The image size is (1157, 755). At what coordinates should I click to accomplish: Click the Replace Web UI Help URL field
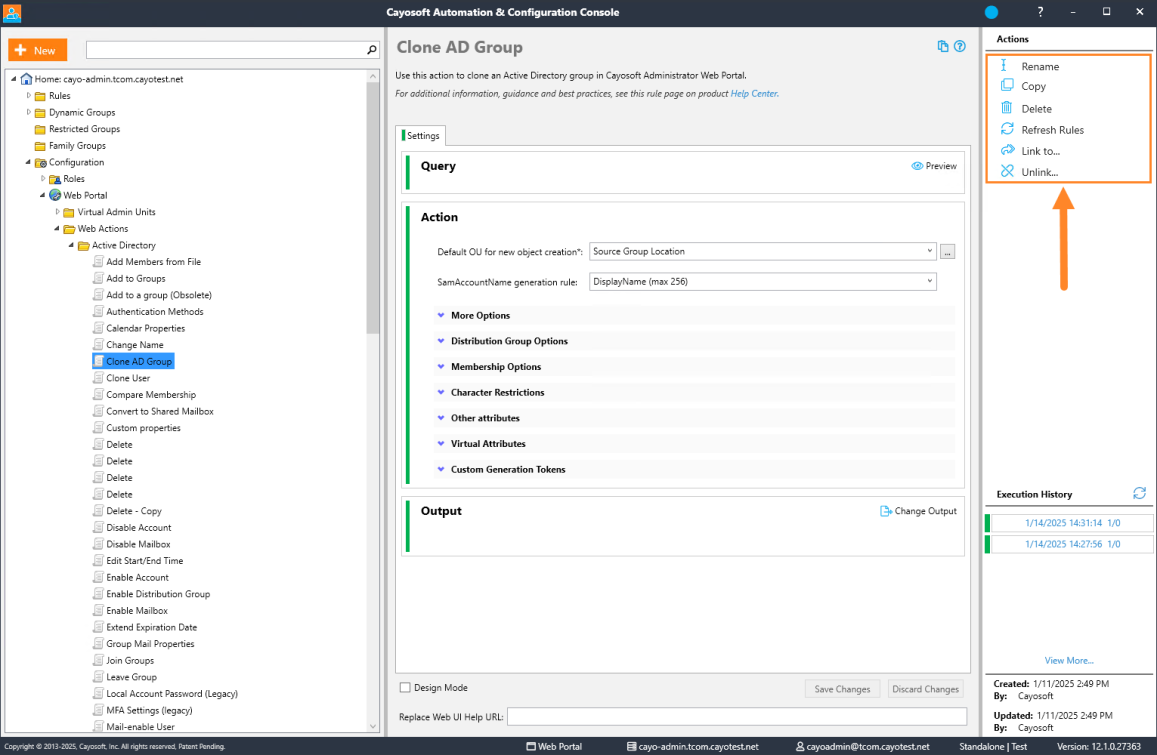tap(736, 717)
